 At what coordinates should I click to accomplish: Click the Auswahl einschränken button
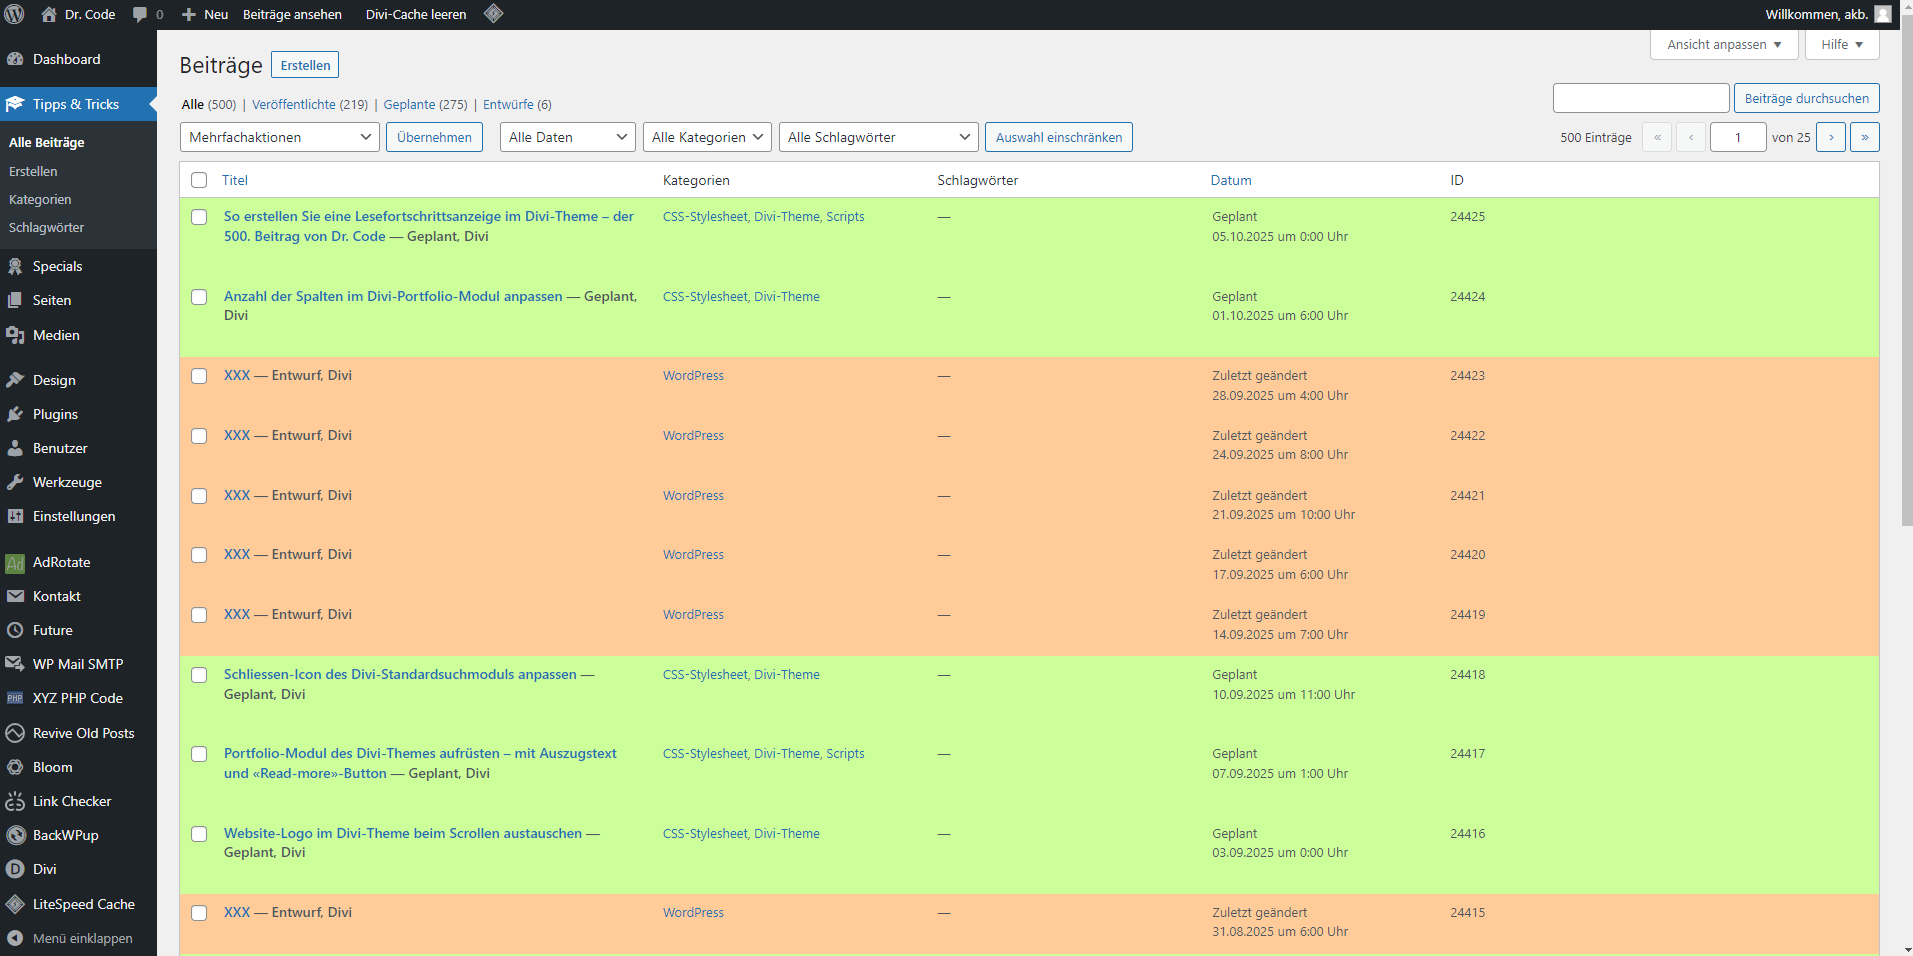[1058, 137]
